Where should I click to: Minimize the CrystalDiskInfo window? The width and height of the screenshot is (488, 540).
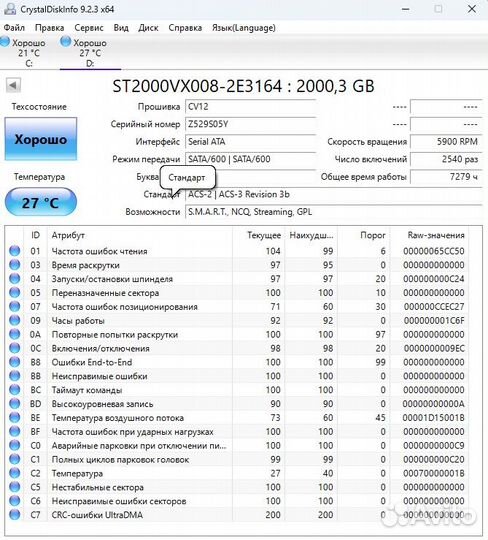click(406, 9)
